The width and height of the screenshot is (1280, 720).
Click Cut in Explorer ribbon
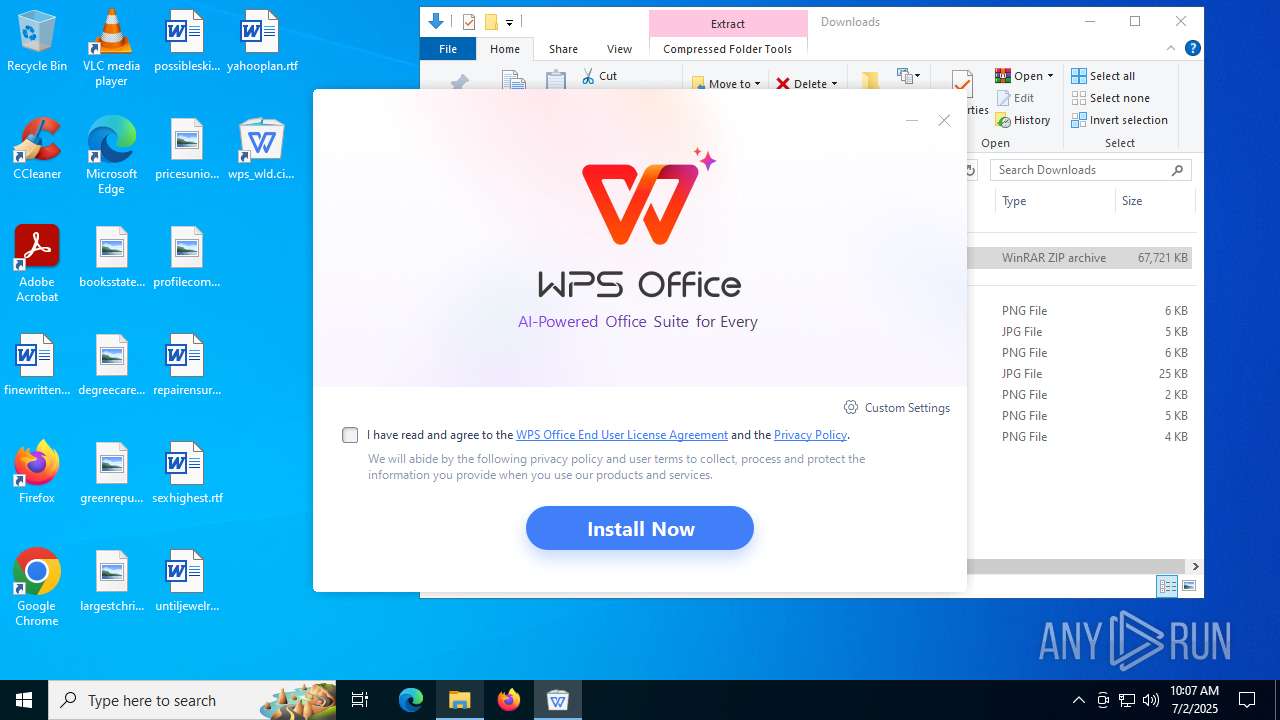click(598, 76)
